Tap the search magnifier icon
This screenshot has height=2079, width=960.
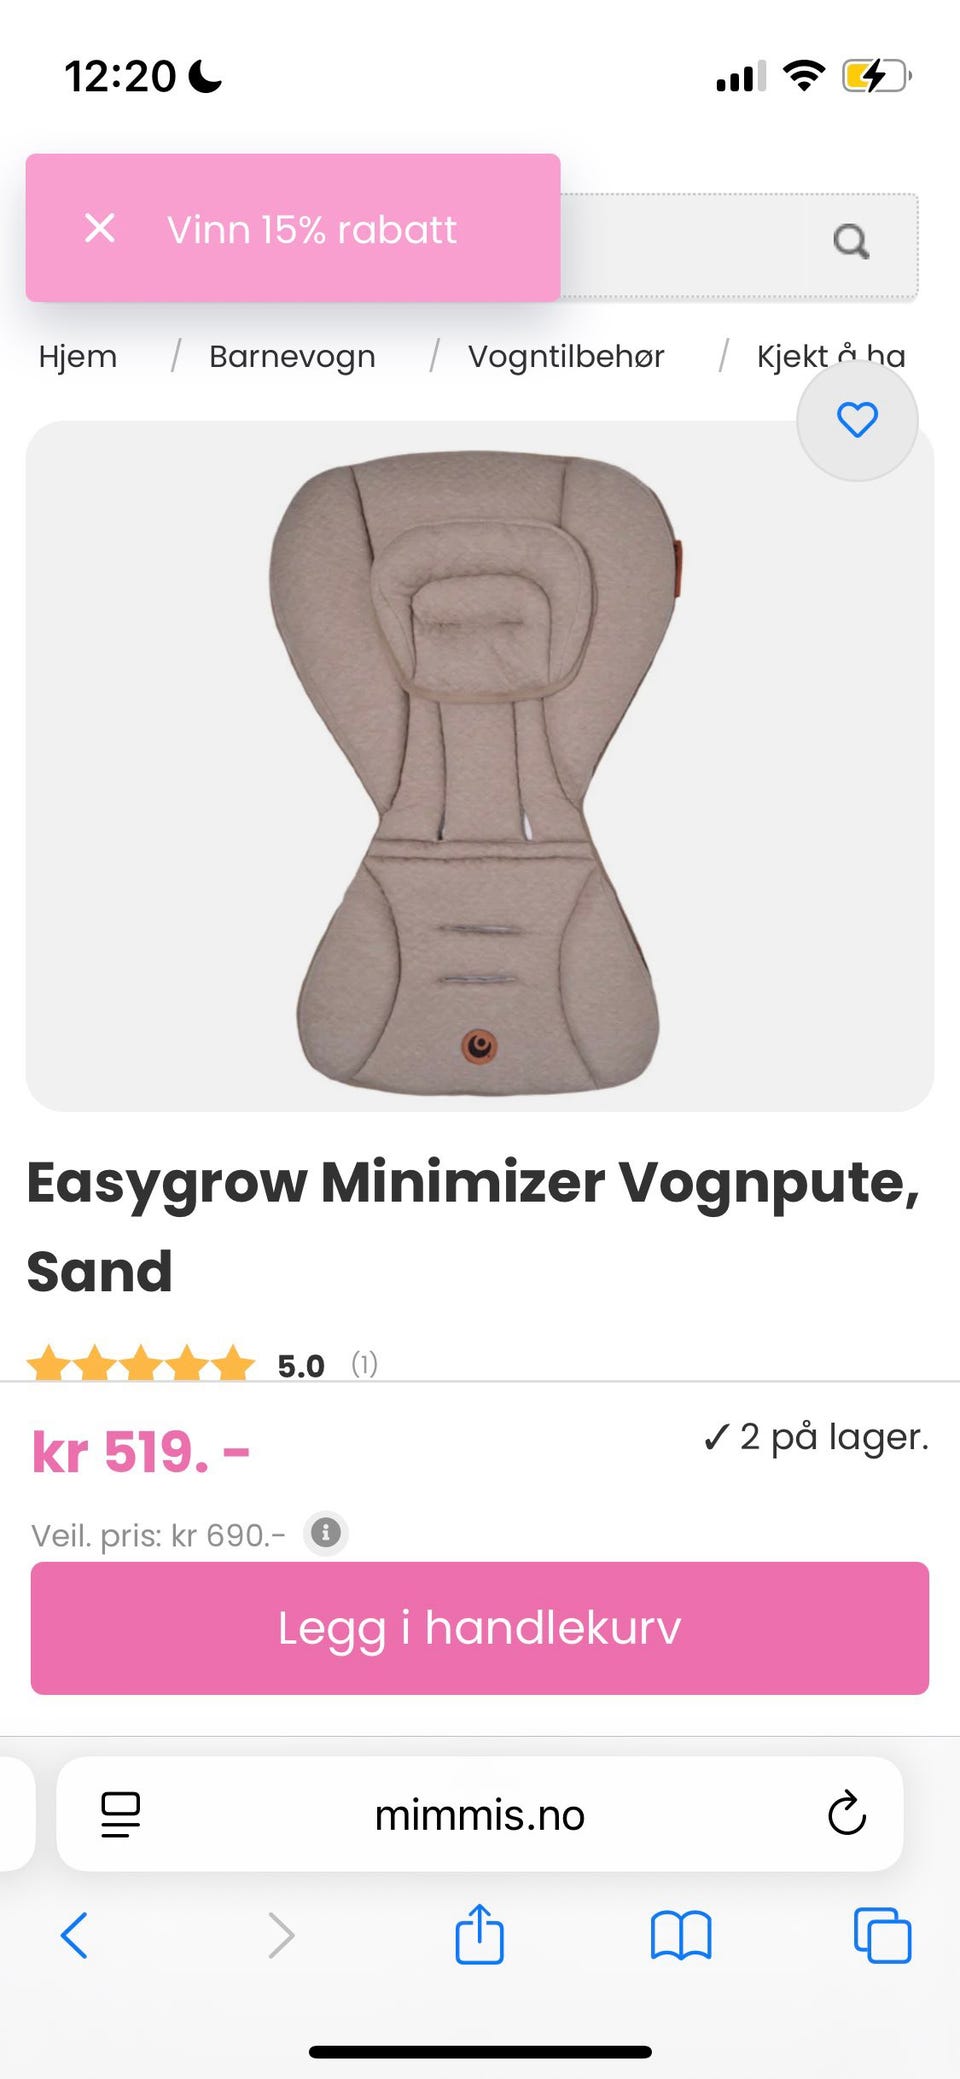tap(851, 241)
